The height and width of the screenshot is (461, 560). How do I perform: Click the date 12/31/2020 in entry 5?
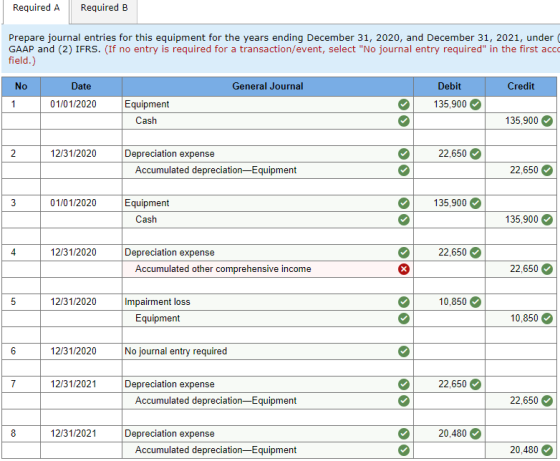pos(73,302)
